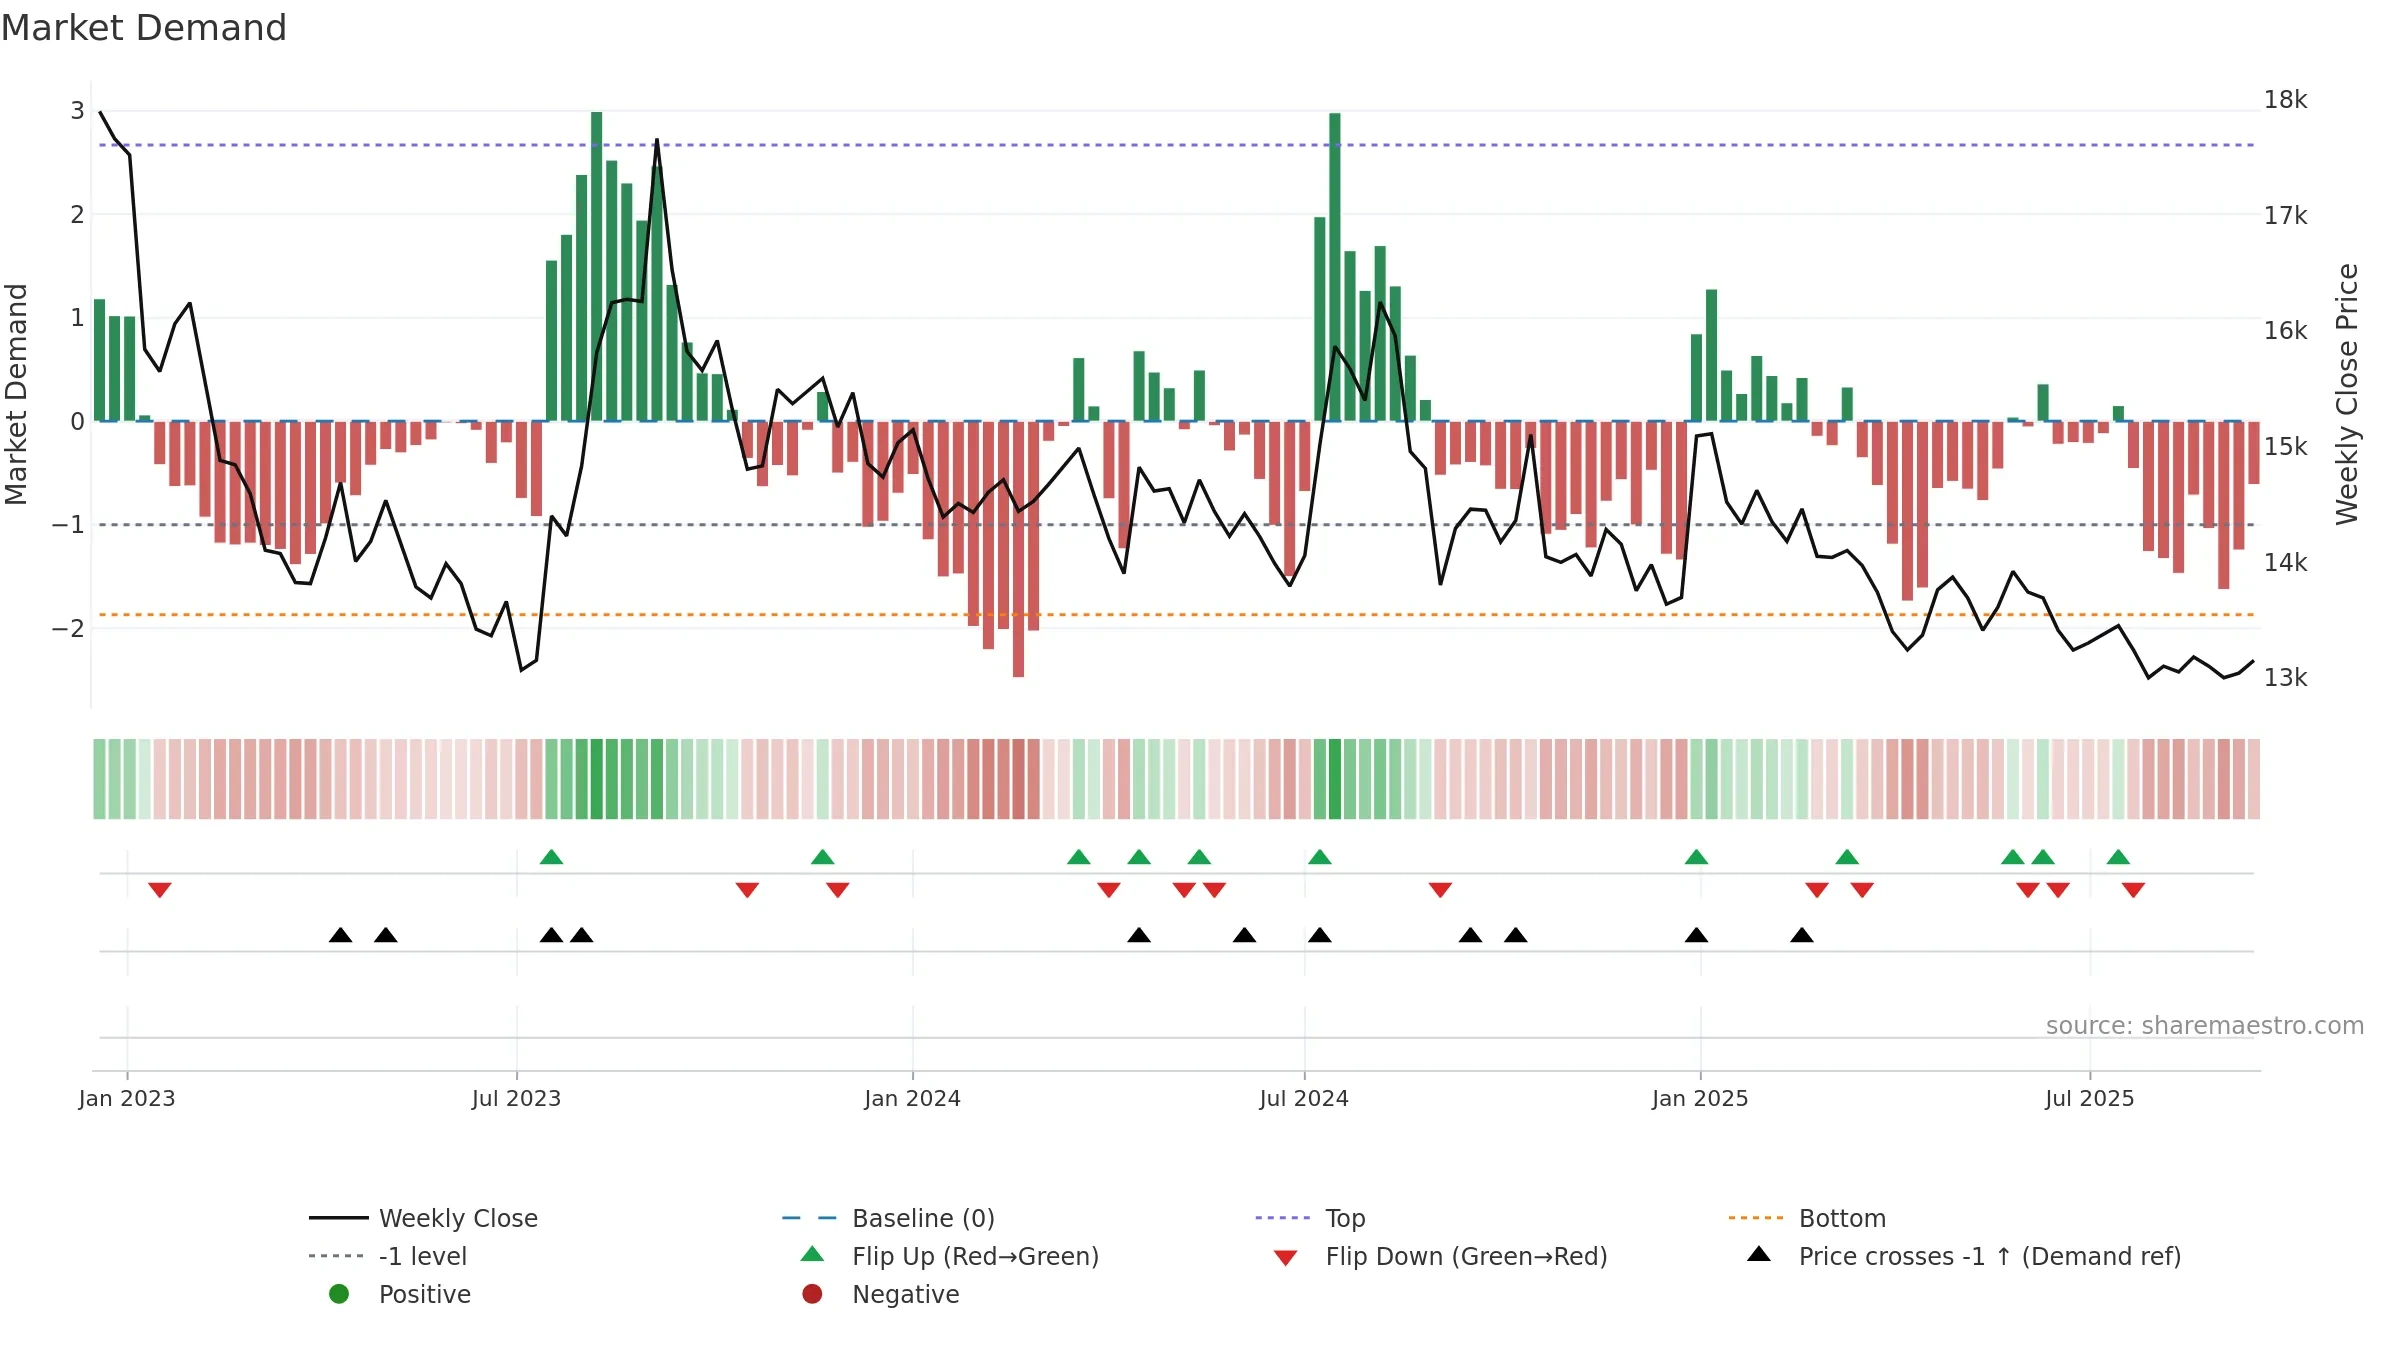Click the '14k' right axis tick
The height and width of the screenshot is (1350, 2400).
2286,562
